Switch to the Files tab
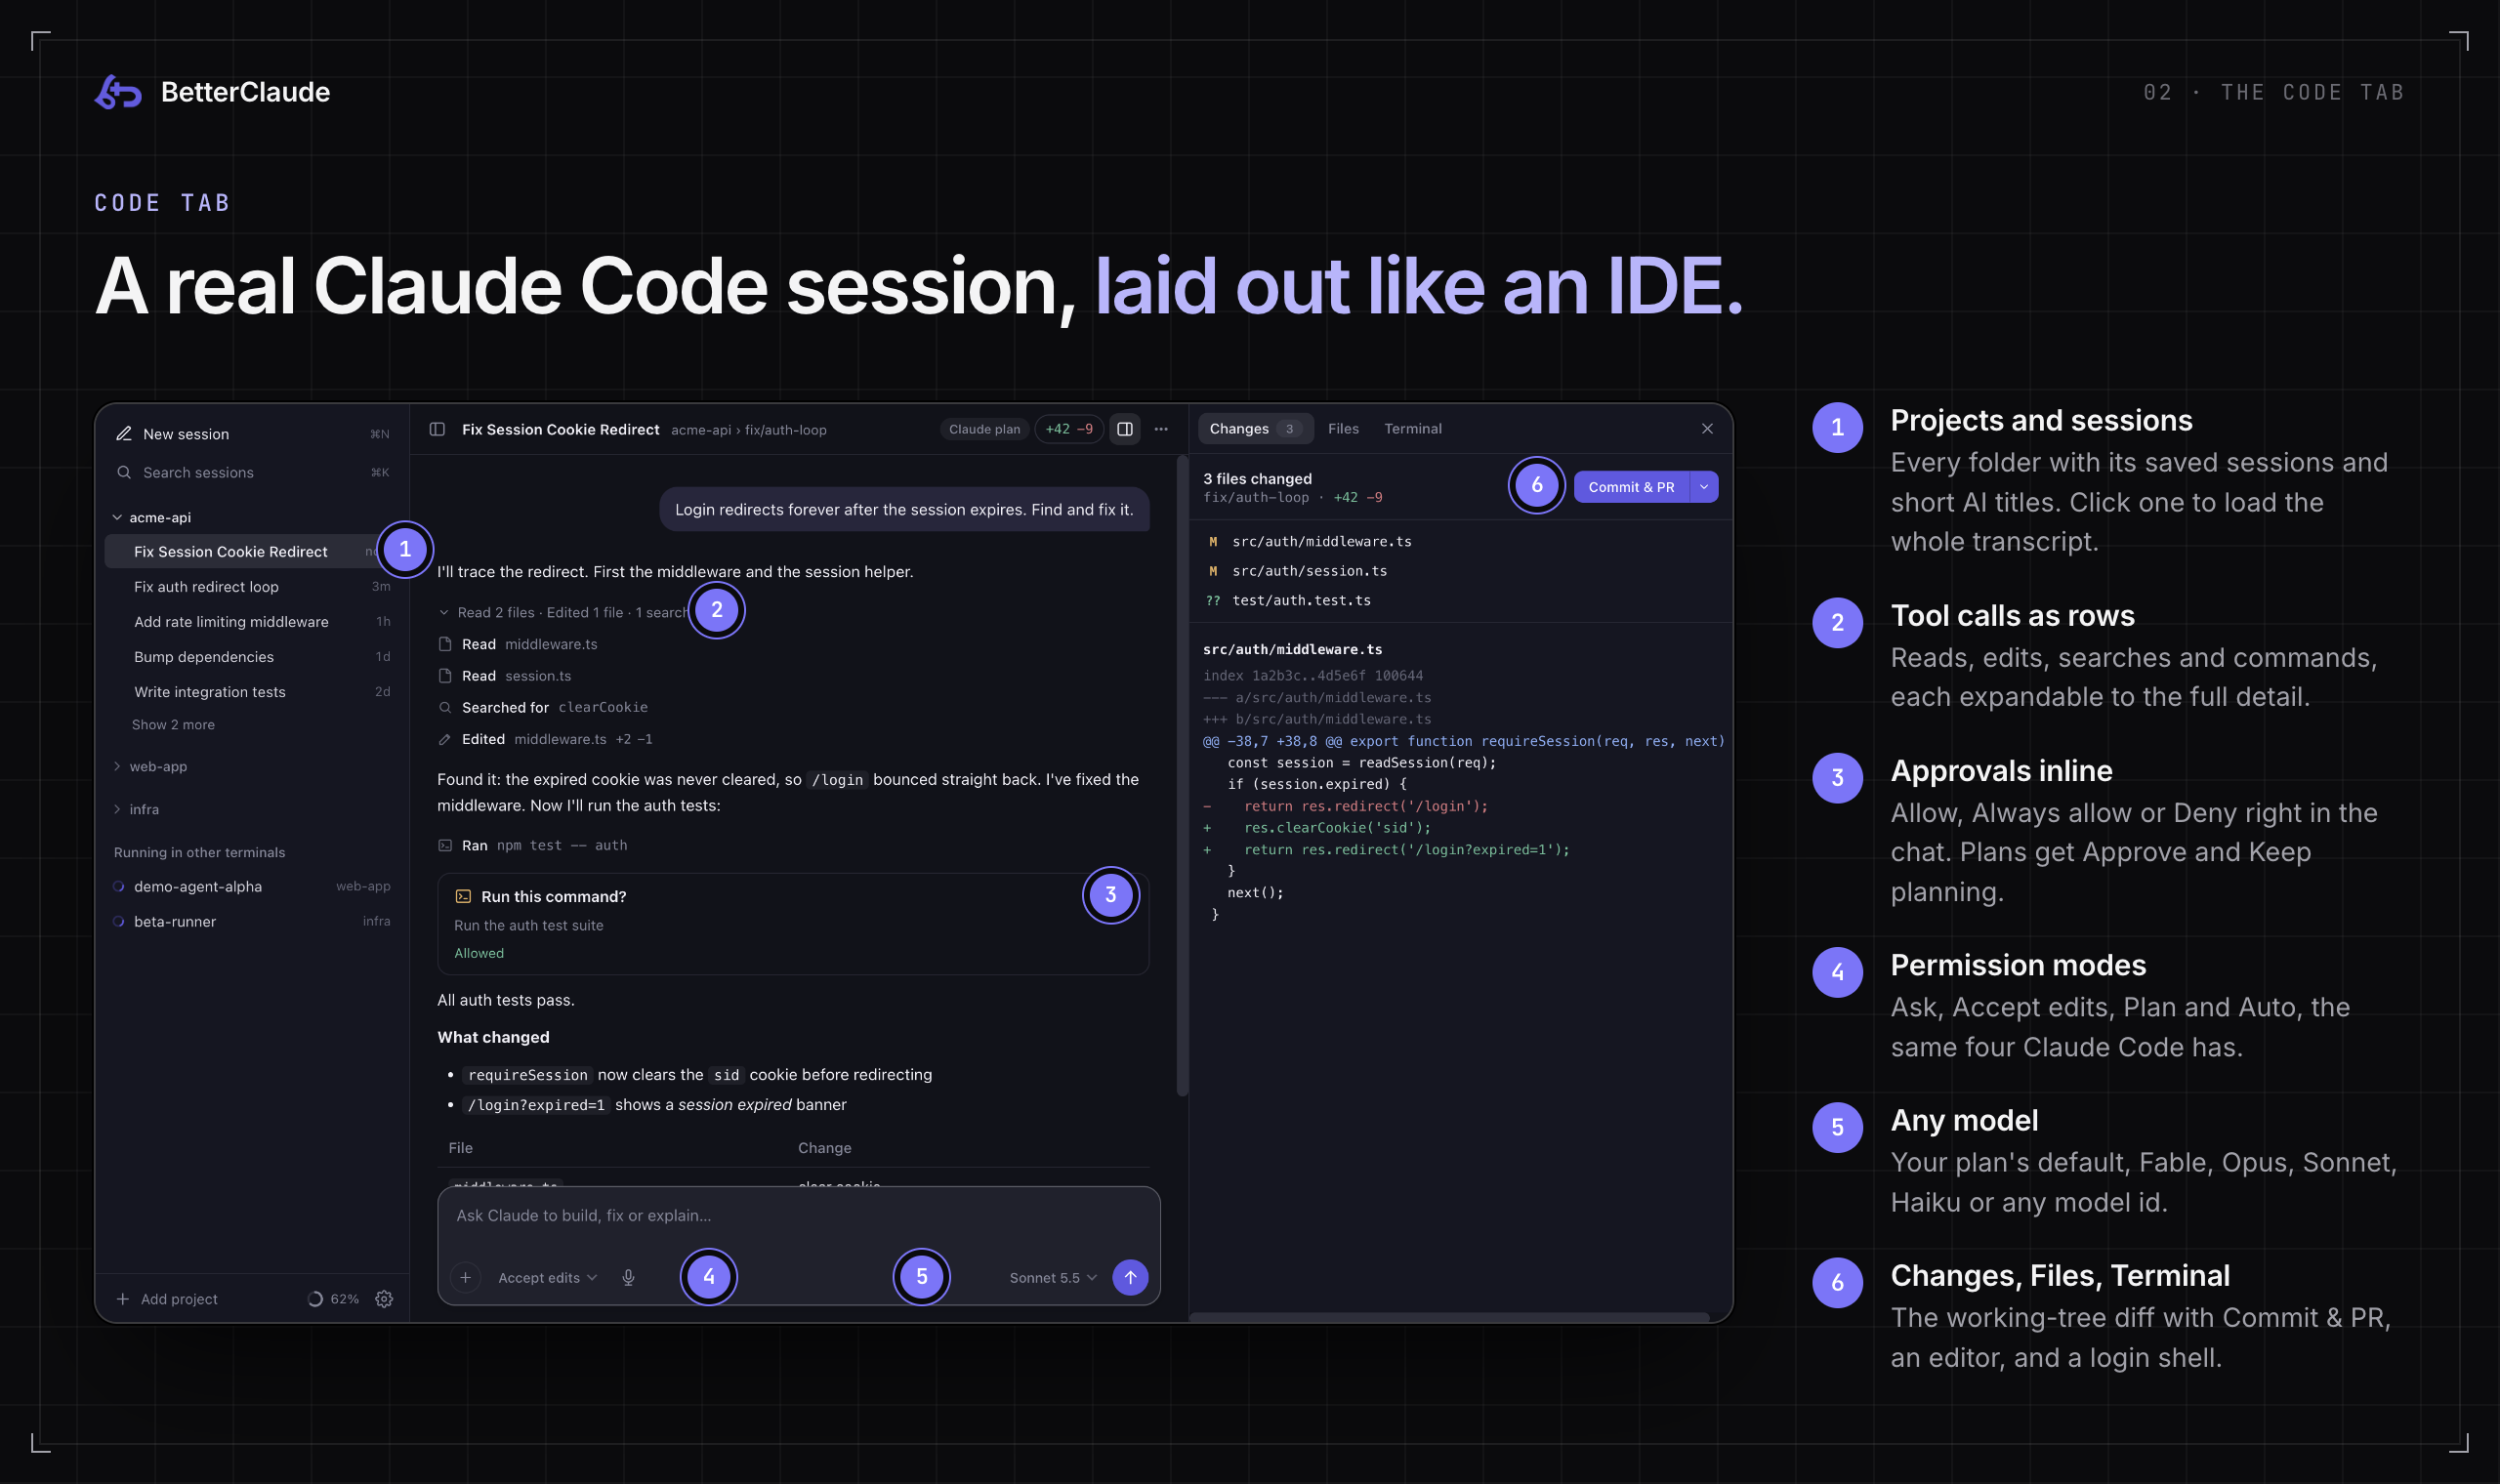 tap(1343, 429)
